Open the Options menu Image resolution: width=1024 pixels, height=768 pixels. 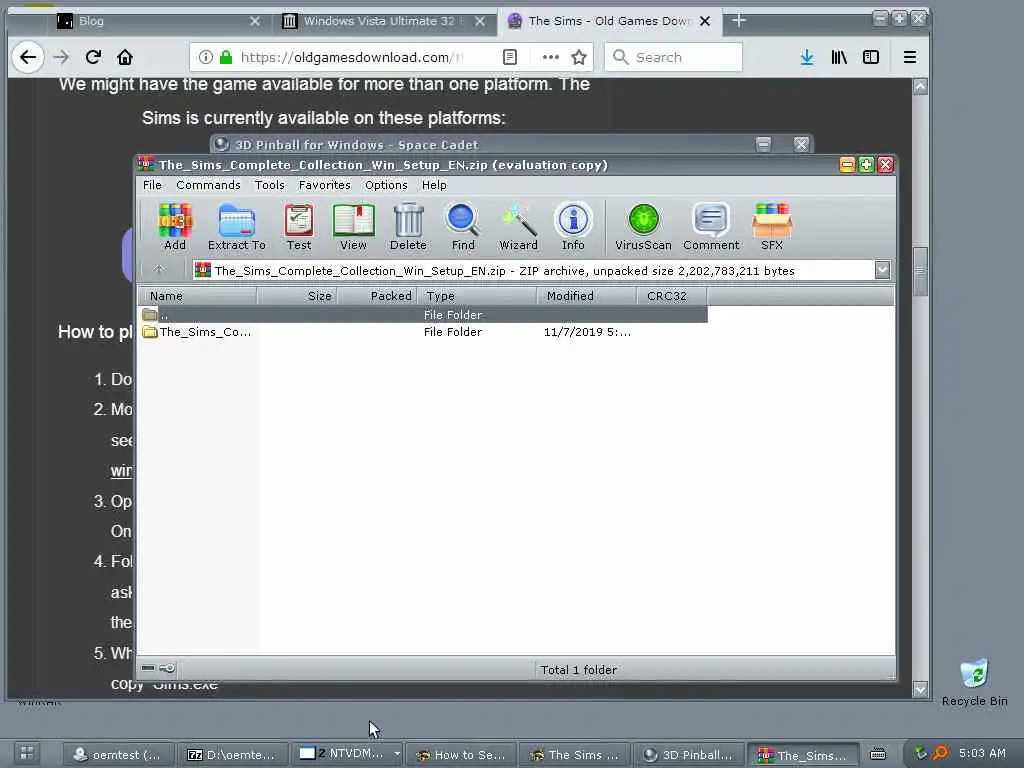pyautogui.click(x=386, y=185)
